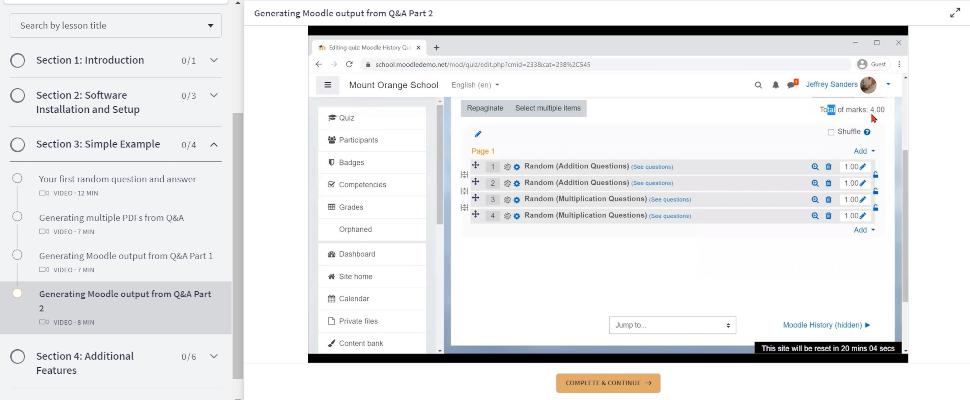Screen dimensions: 970x400
Task: Click the move handle for question 1
Action: pyautogui.click(x=476, y=166)
